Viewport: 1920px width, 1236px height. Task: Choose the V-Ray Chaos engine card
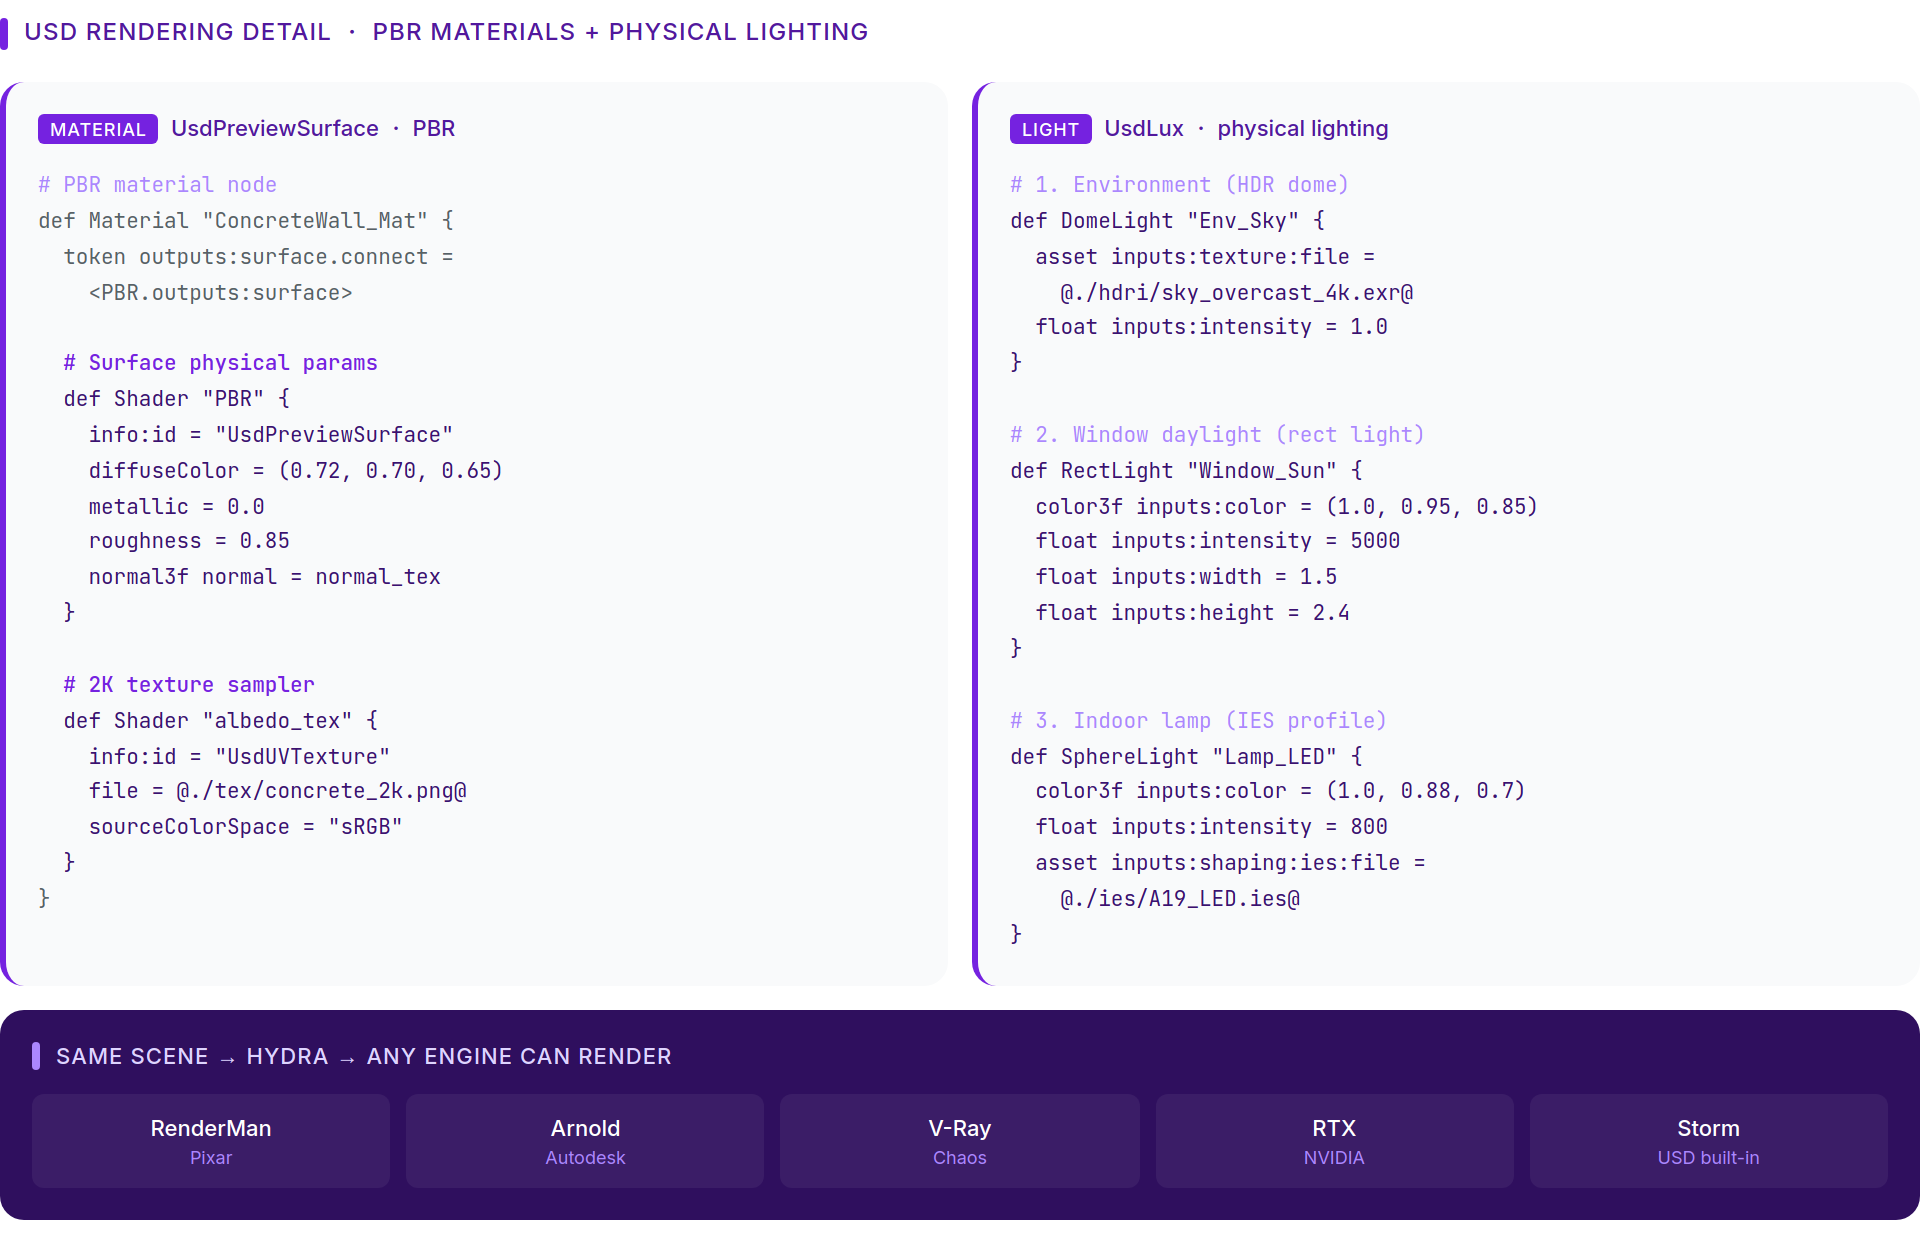[960, 1141]
